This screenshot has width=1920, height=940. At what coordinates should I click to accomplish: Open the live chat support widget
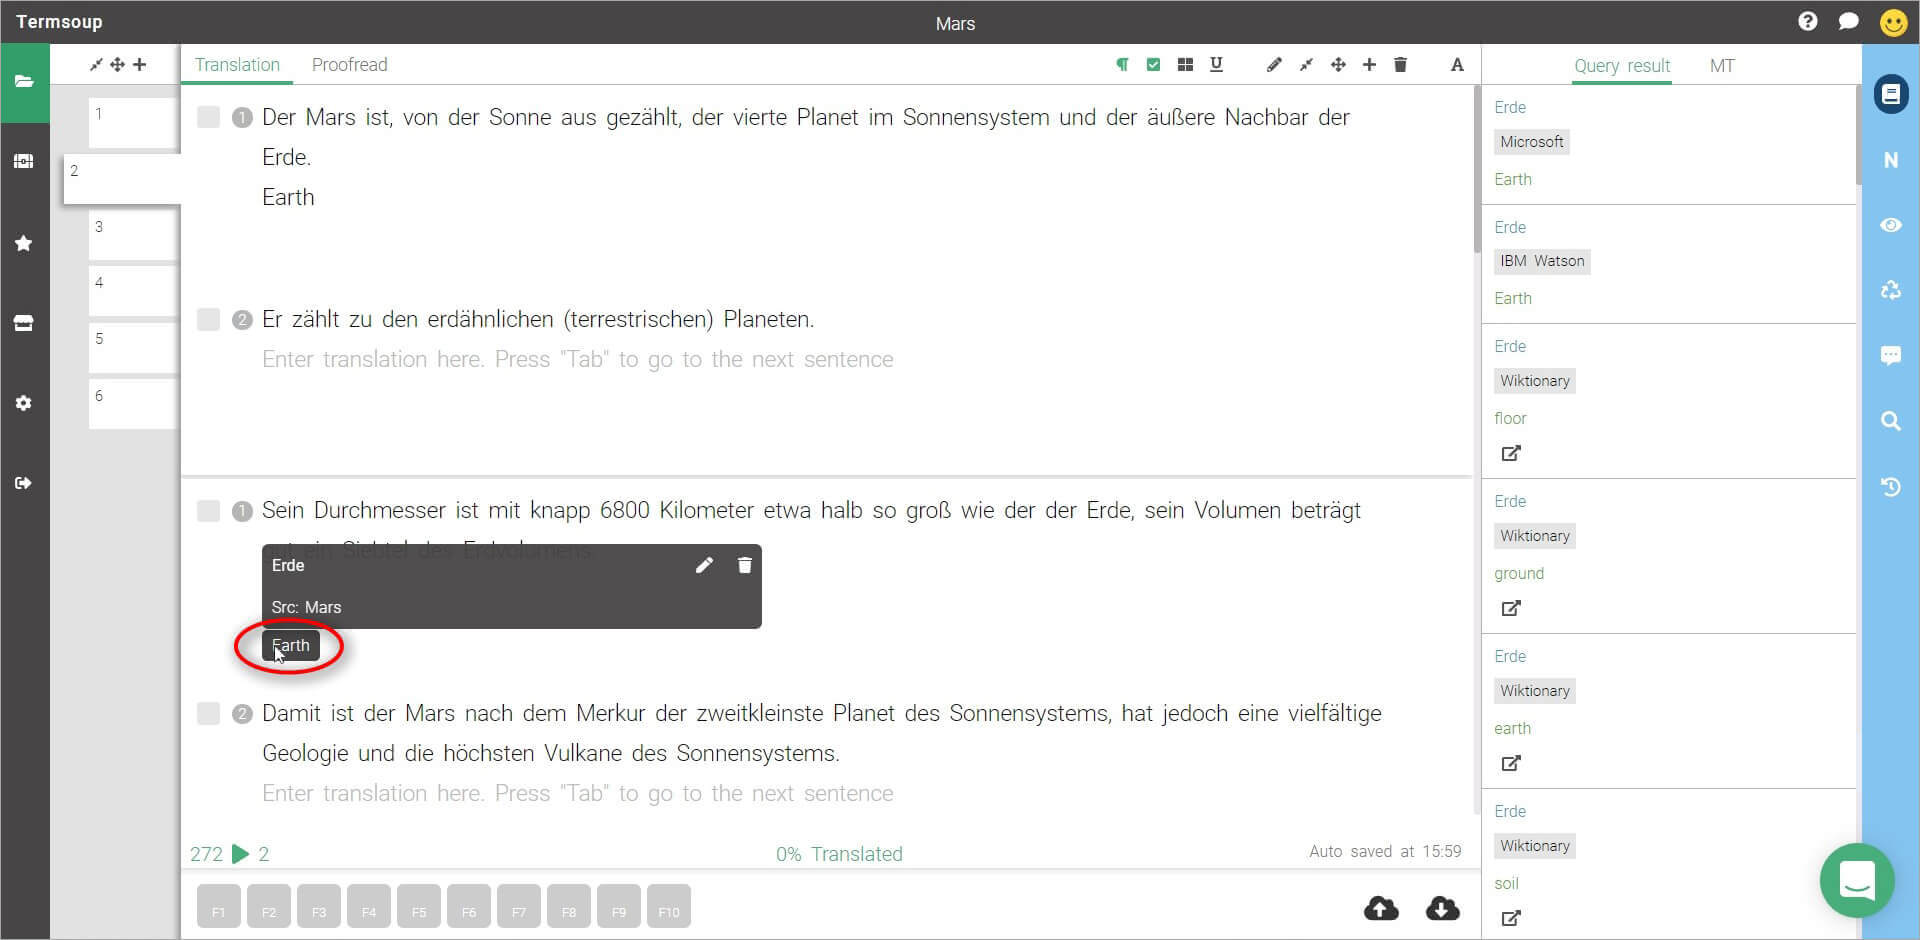[x=1857, y=881]
